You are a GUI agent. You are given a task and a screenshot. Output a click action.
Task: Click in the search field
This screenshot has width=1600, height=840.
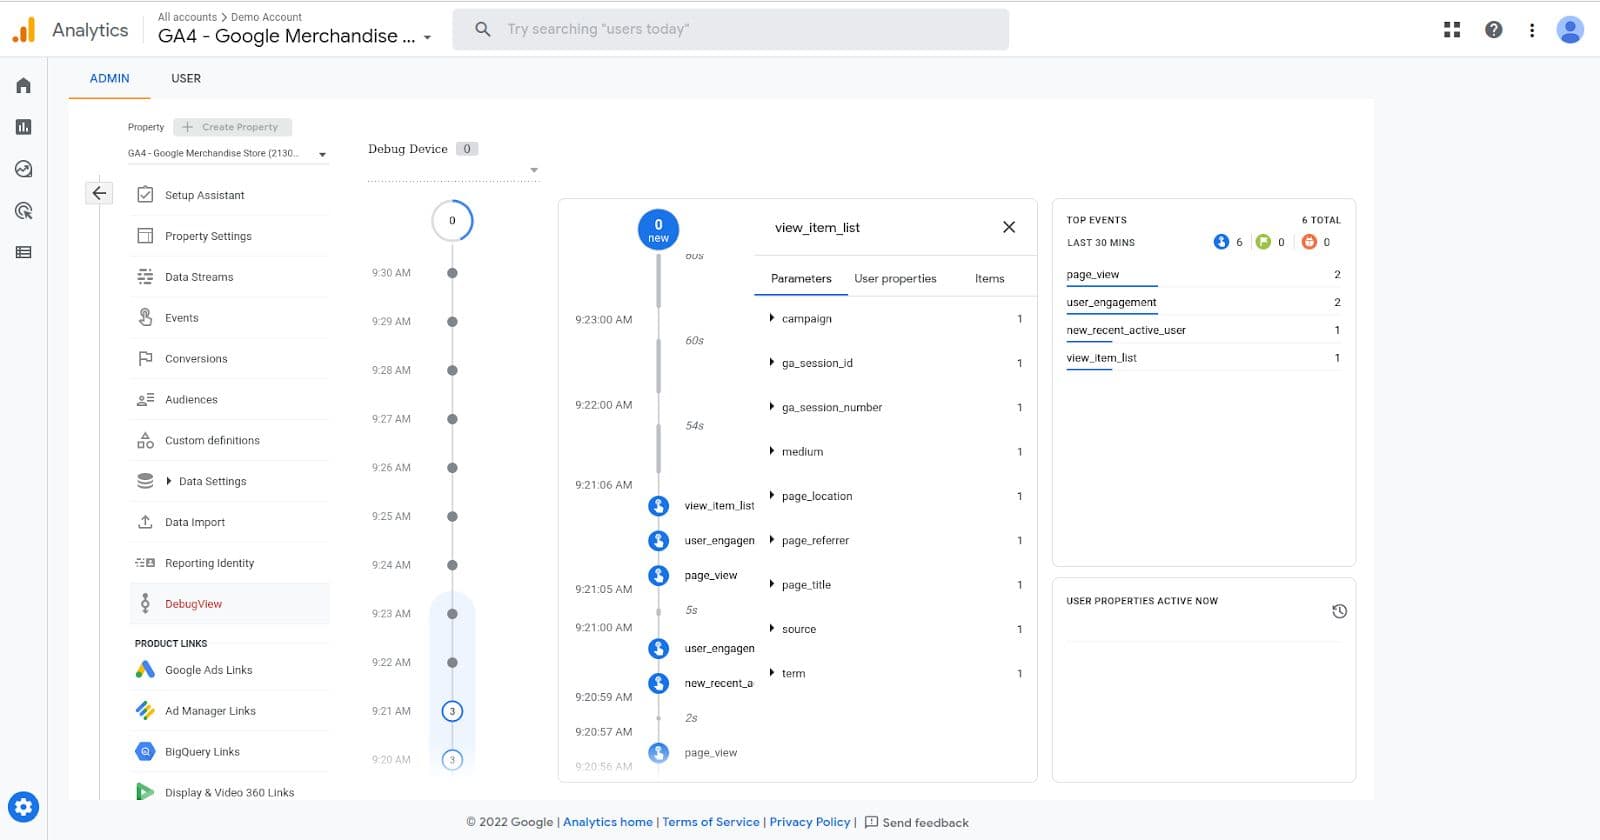pos(730,29)
